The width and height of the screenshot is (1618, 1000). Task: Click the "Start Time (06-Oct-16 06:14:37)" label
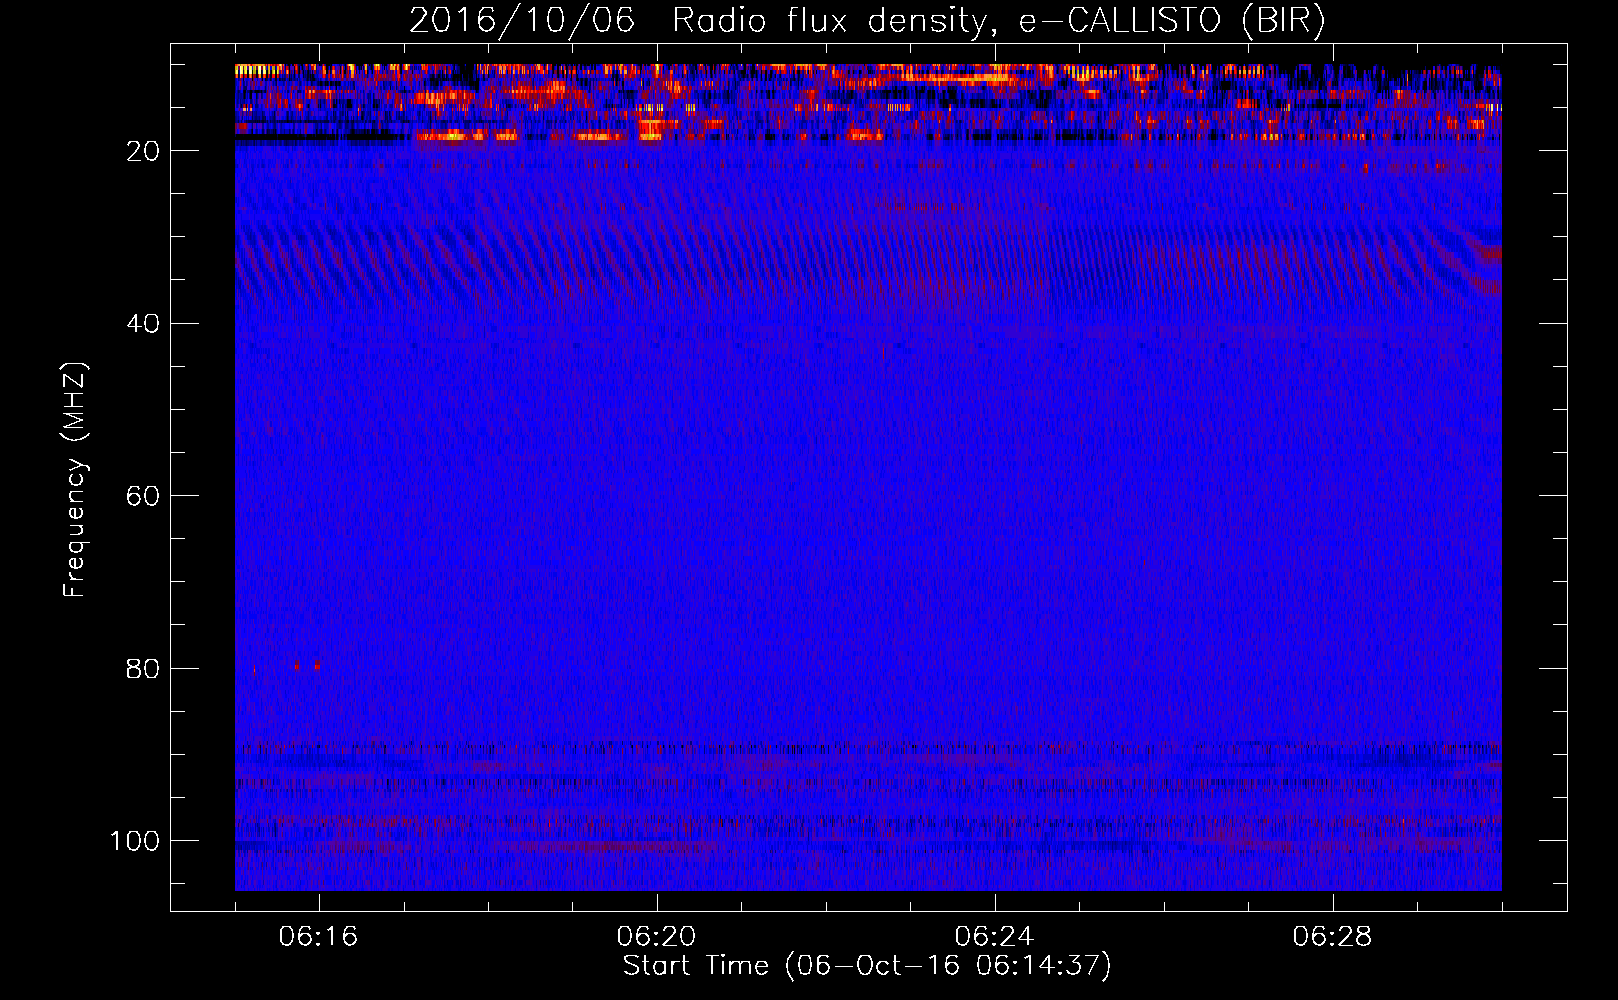867,965
